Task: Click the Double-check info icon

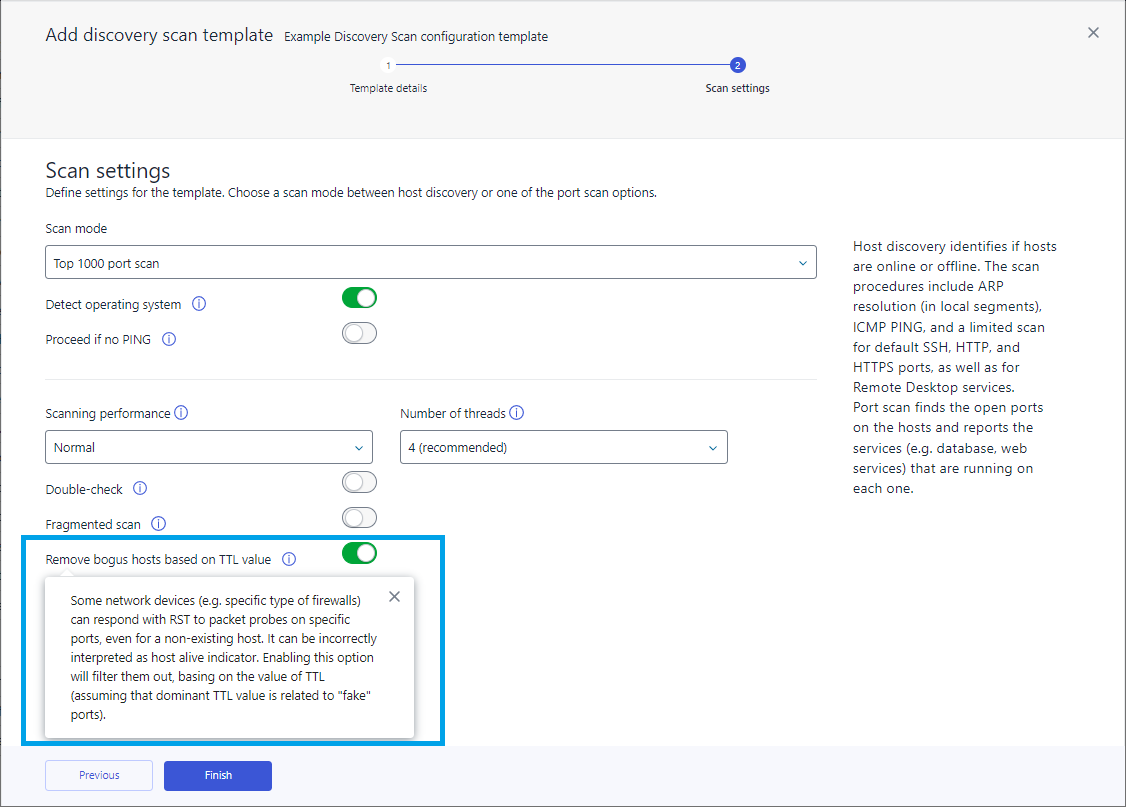Action: click(x=140, y=488)
